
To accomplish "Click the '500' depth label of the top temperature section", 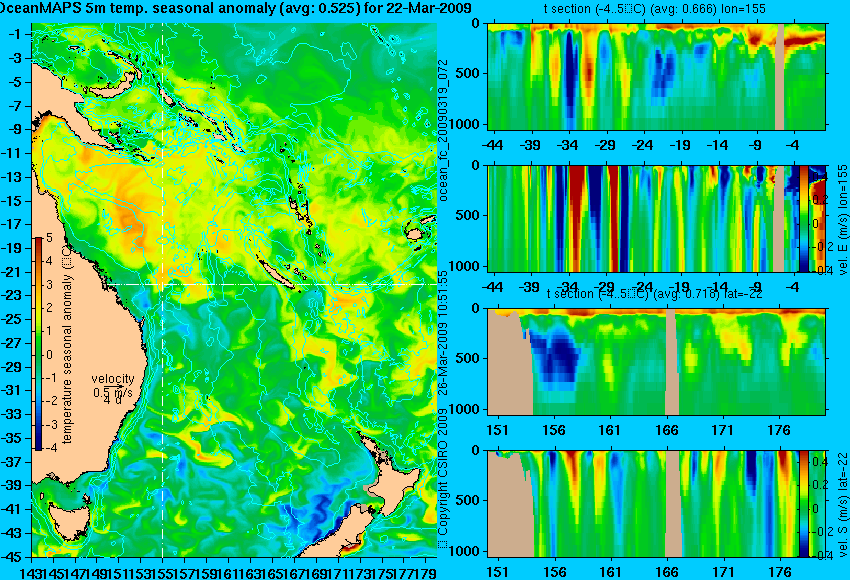I will 469,73.
